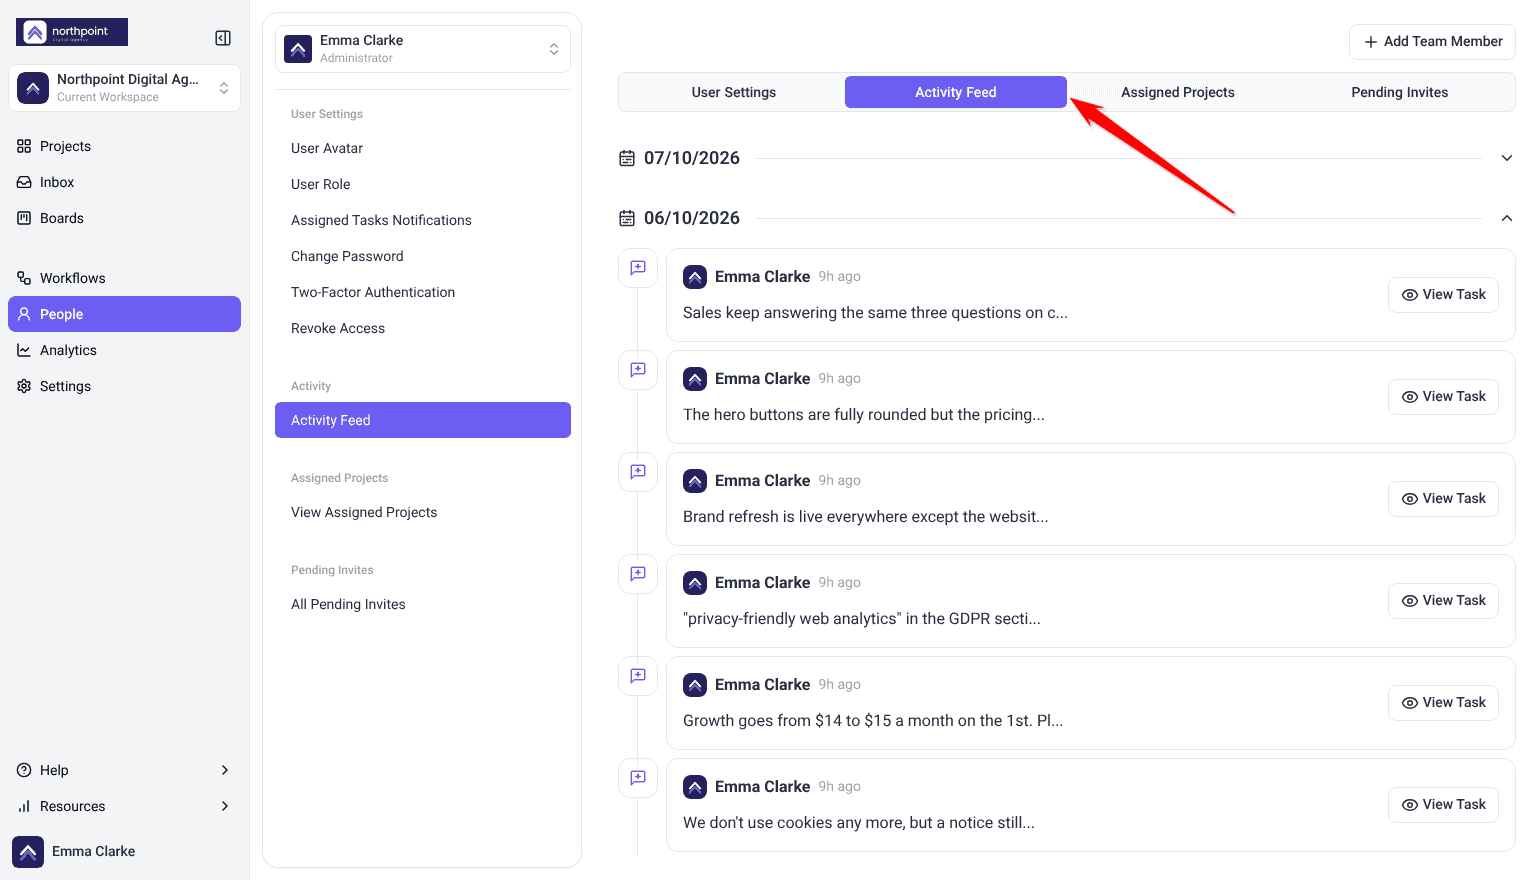Click Emma Clarke avatar in 'Growth goes' card
Screen dimensions: 1540x880
click(695, 685)
